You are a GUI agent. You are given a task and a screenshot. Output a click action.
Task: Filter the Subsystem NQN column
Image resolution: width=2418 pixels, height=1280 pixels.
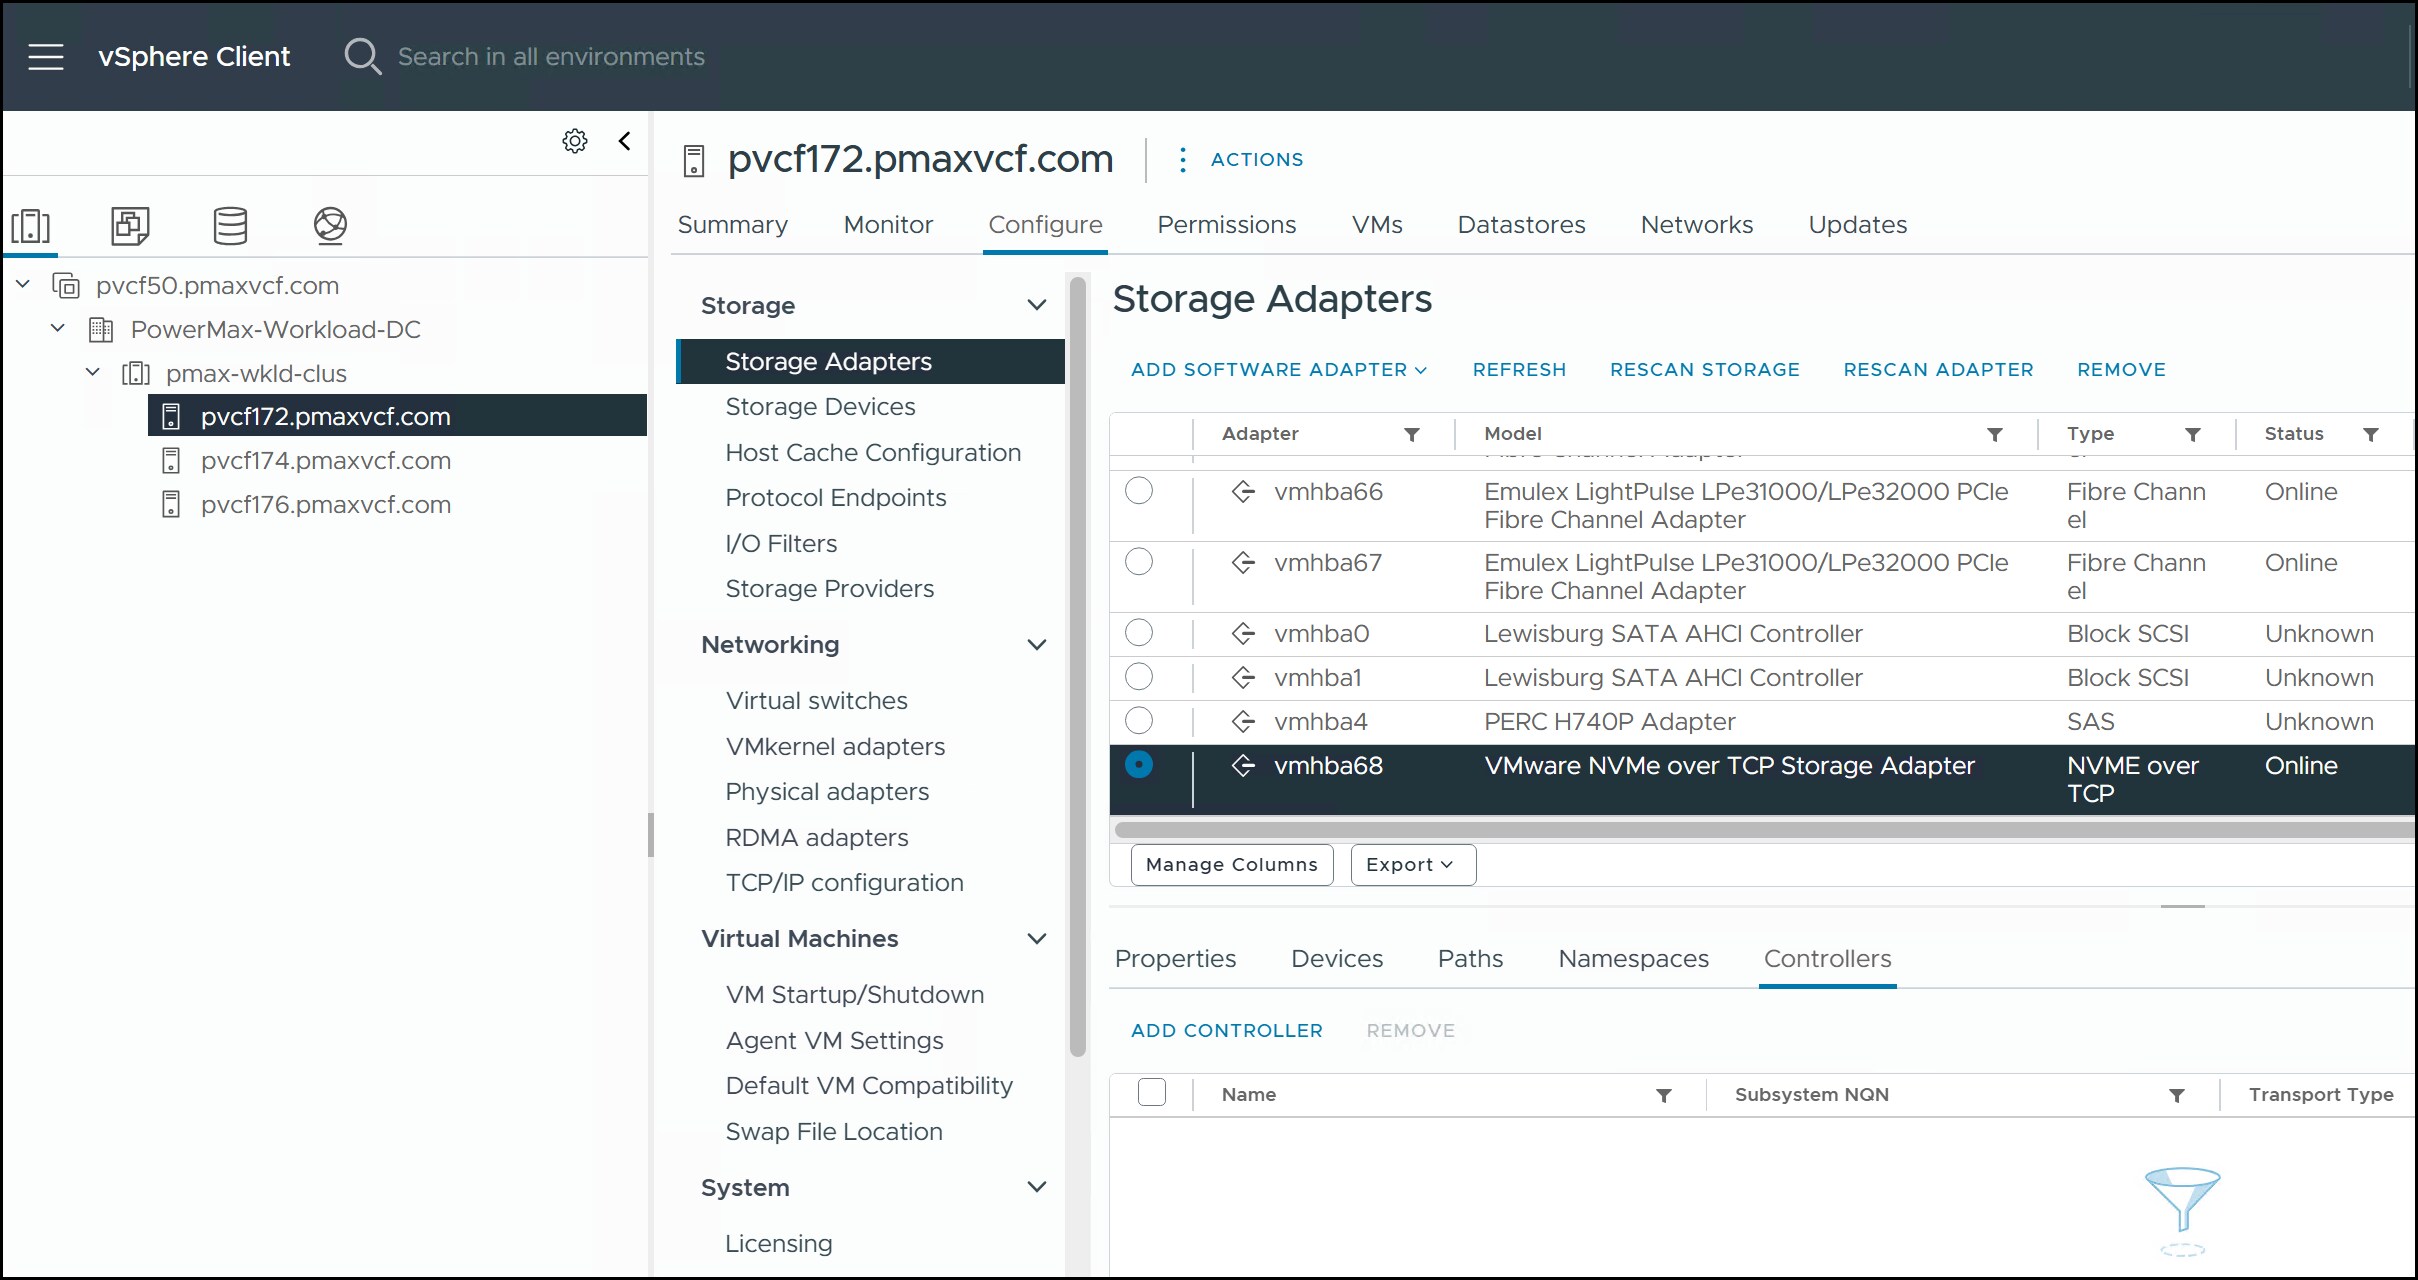tap(2177, 1095)
